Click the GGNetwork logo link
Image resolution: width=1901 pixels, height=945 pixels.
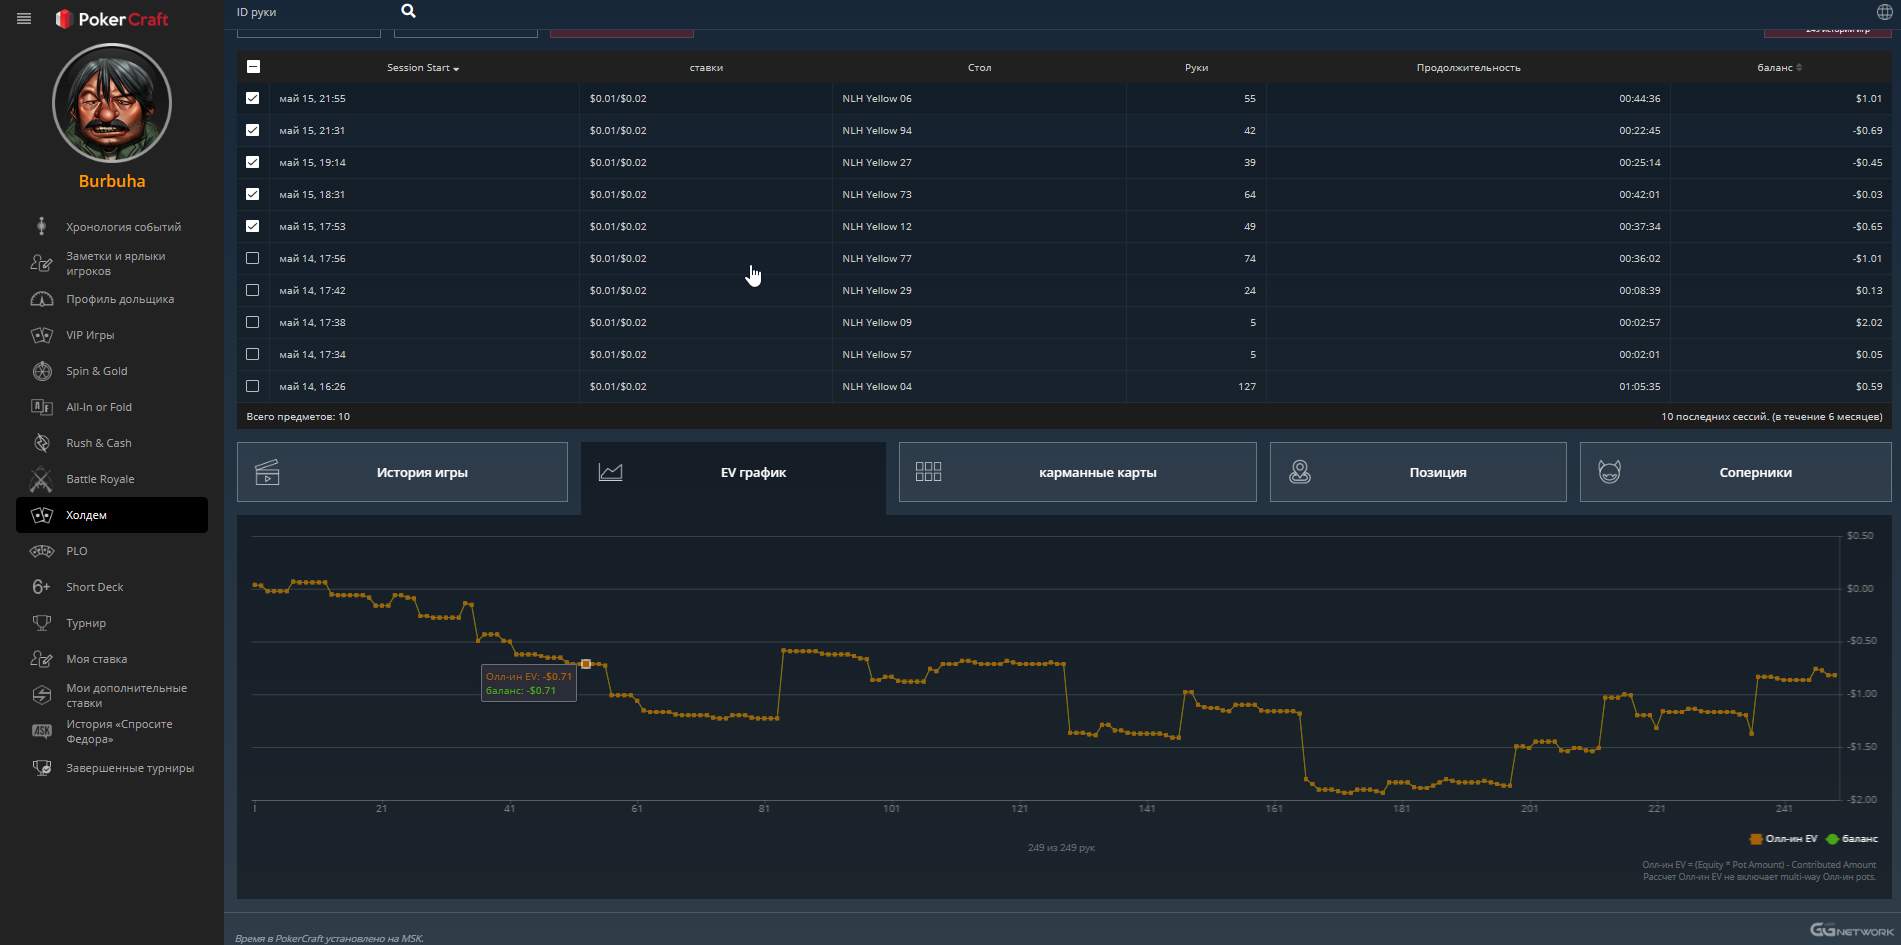[1852, 930]
